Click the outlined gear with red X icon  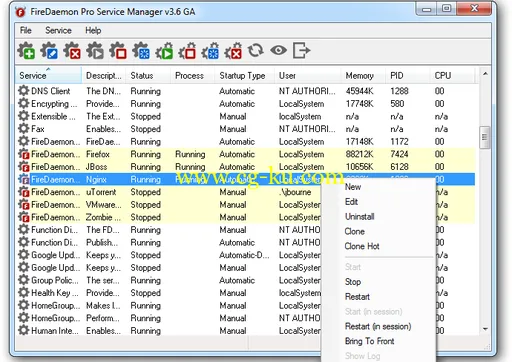click(x=233, y=51)
